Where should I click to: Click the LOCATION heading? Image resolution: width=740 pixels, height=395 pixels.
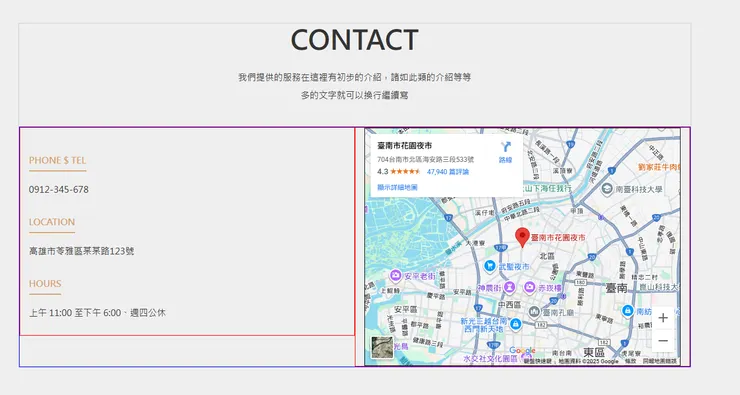pos(52,222)
